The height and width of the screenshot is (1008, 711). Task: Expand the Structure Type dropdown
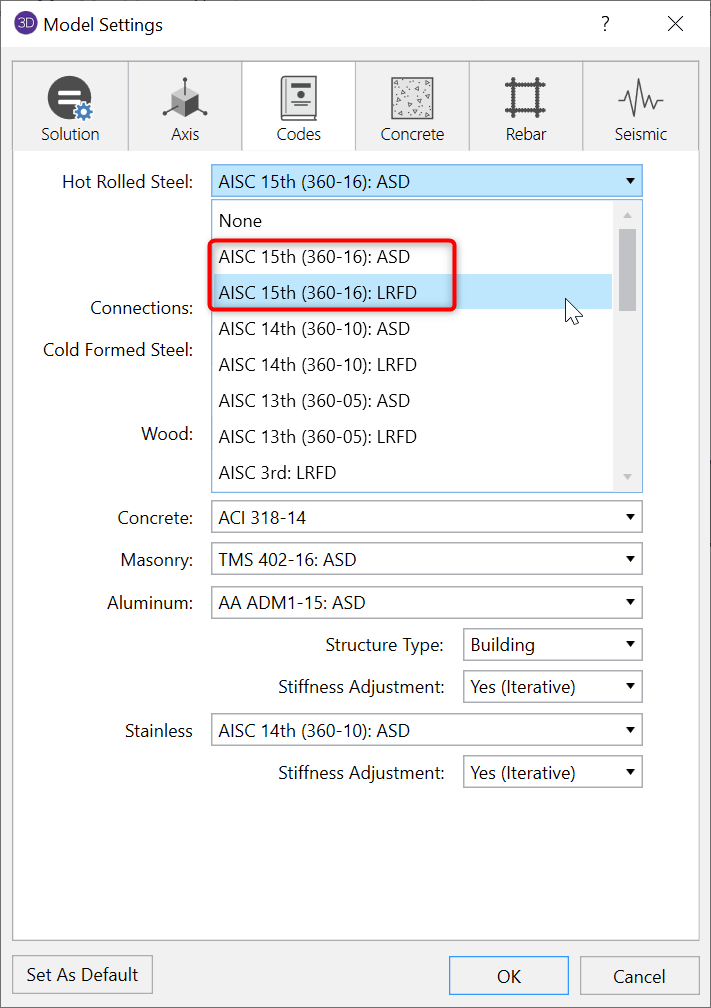point(630,645)
